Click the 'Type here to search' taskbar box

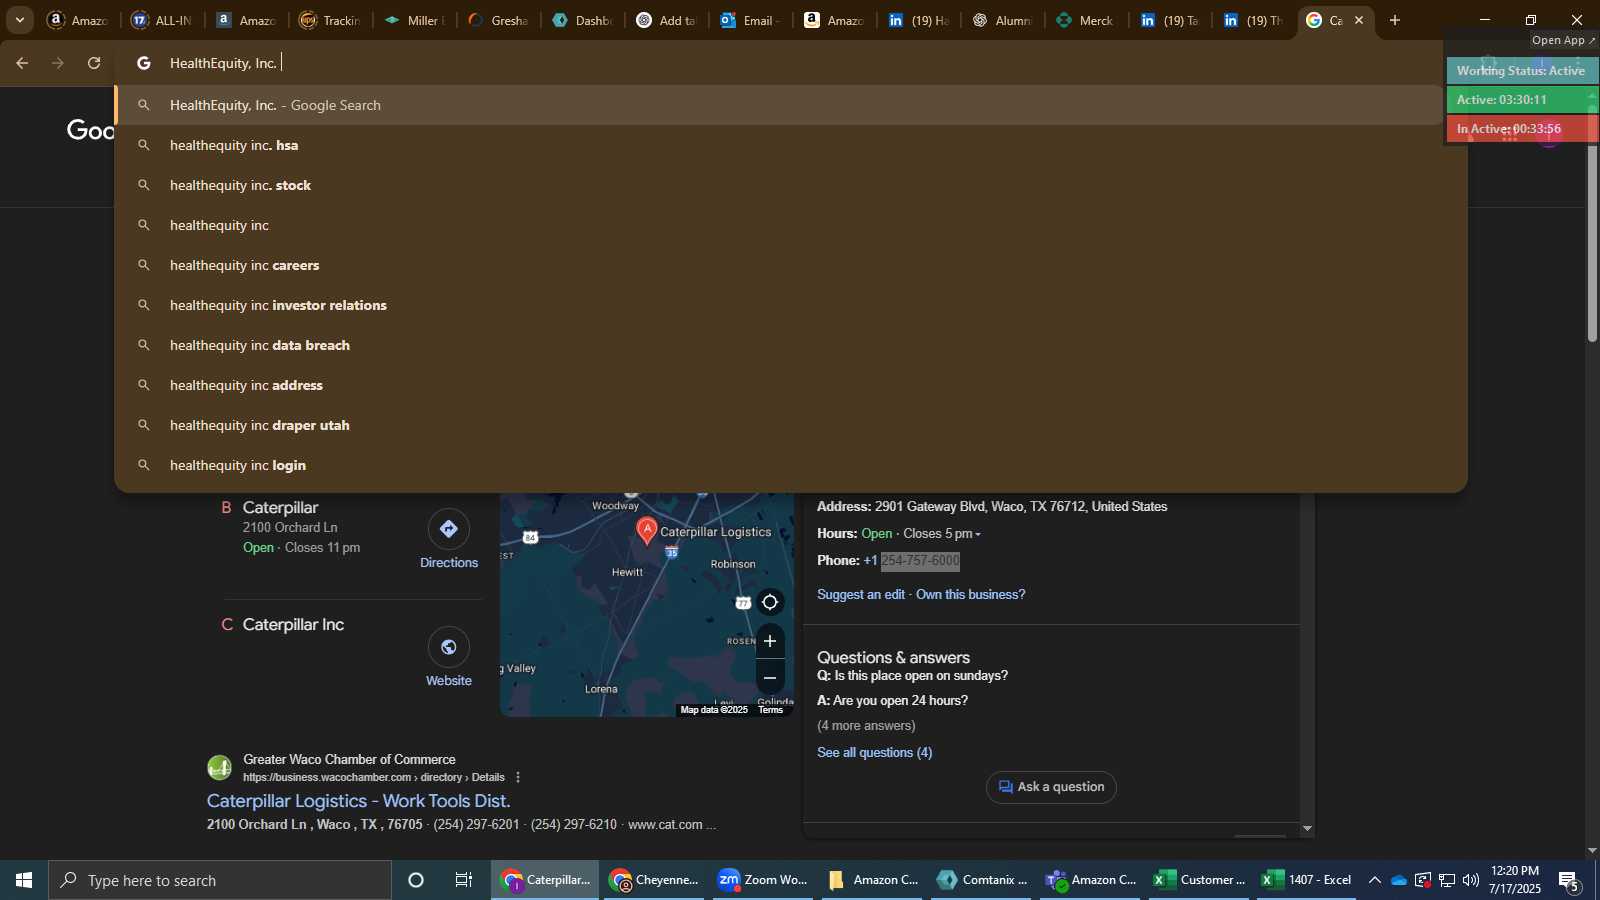(x=220, y=880)
